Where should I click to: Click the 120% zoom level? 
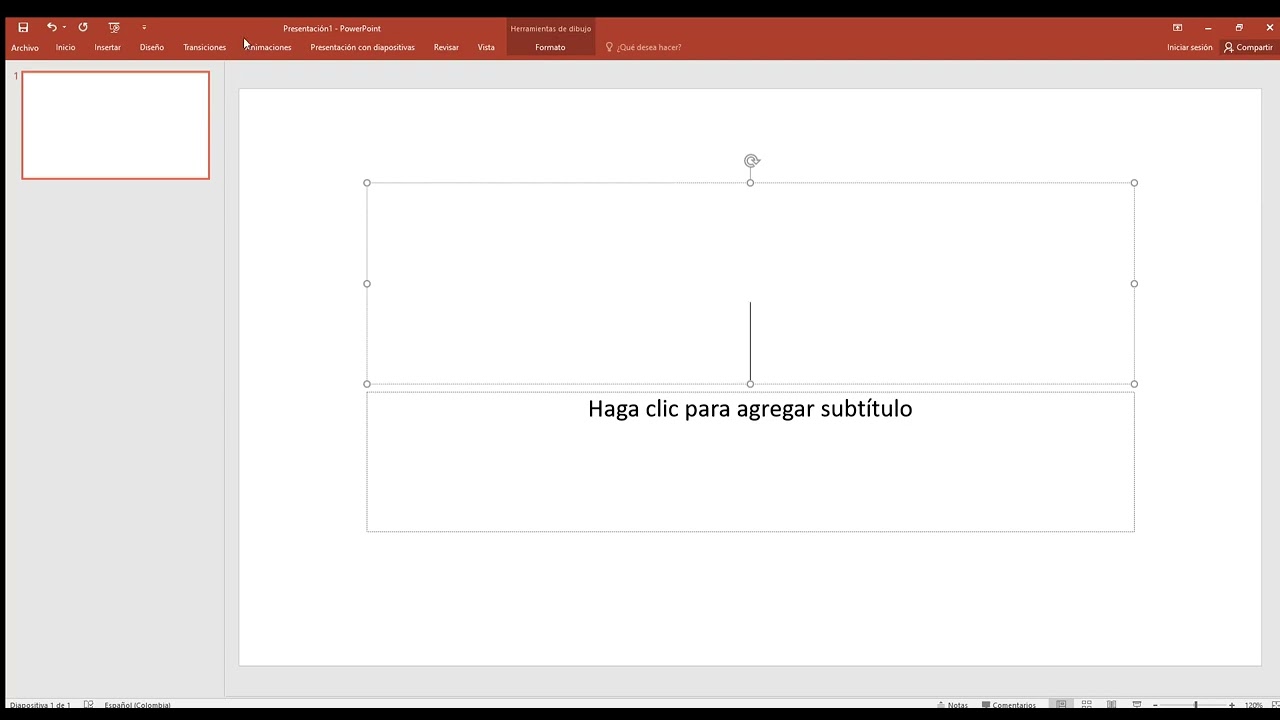point(1253,705)
